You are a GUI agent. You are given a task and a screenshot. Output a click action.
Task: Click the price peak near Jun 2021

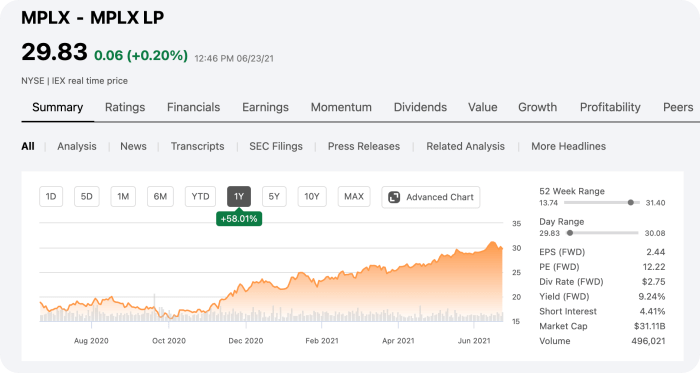[492, 243]
